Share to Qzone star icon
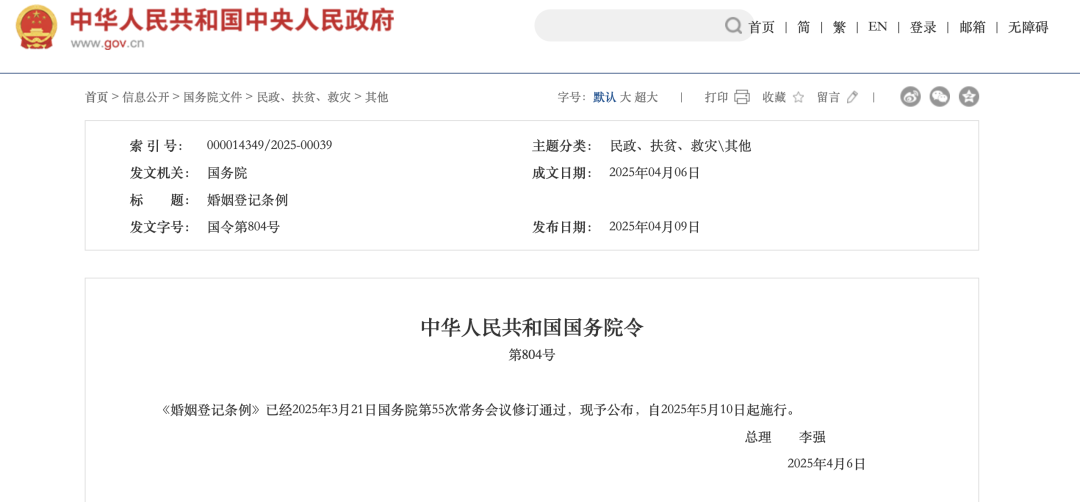1080x502 pixels. [969, 97]
